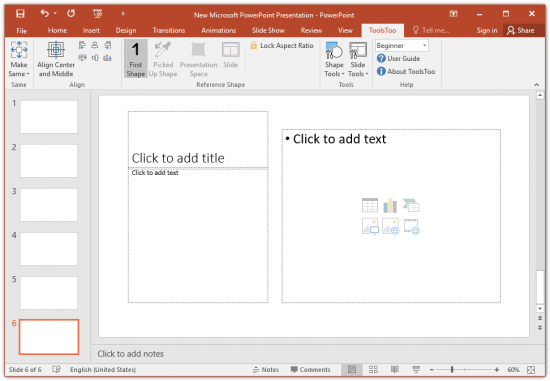Viewport: 550px width, 381px height.
Task: Select slide 4 thumbnail
Action: click(49, 249)
